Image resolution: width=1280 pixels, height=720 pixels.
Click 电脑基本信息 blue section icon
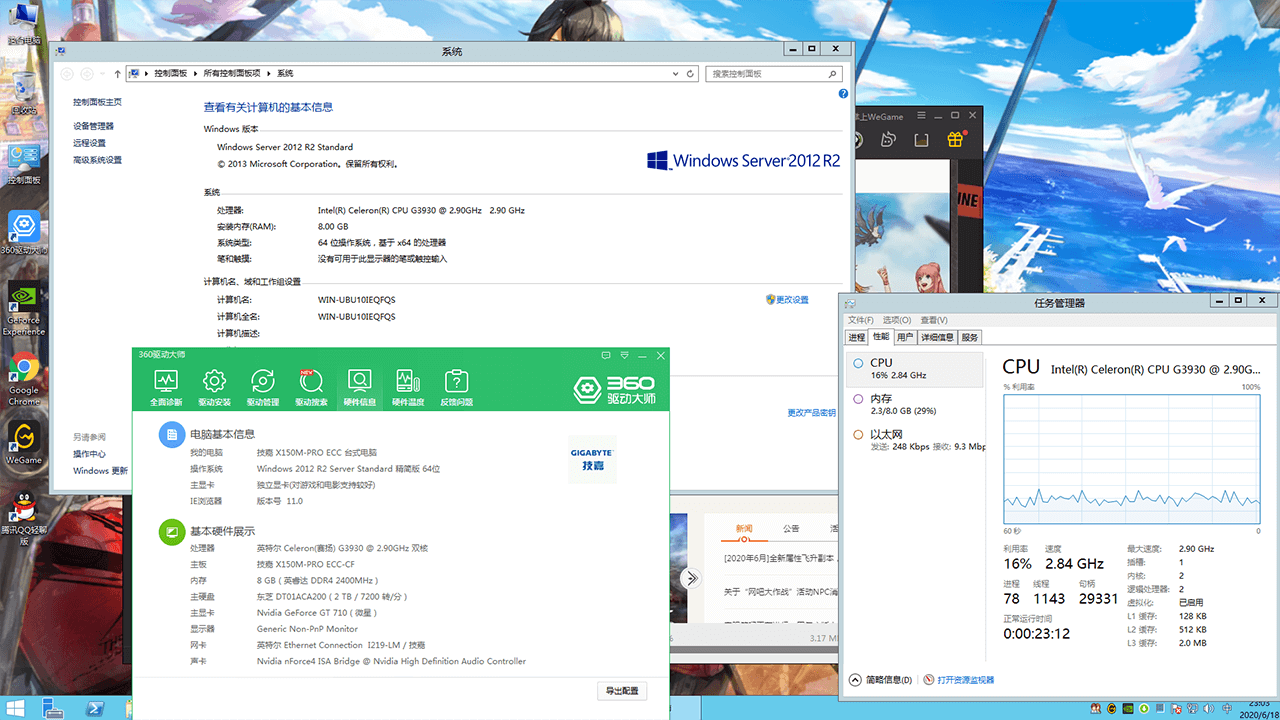172,434
